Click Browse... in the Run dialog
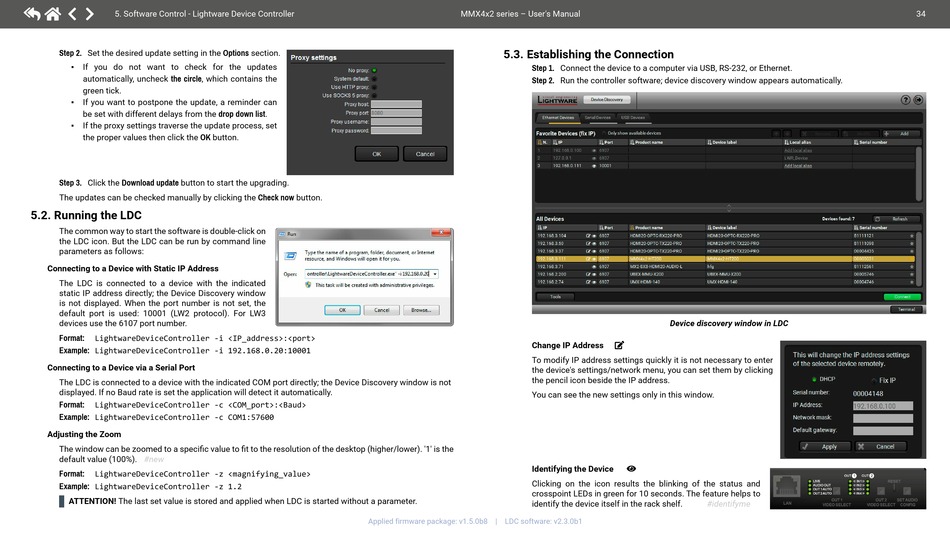The width and height of the screenshot is (950, 533). click(421, 310)
